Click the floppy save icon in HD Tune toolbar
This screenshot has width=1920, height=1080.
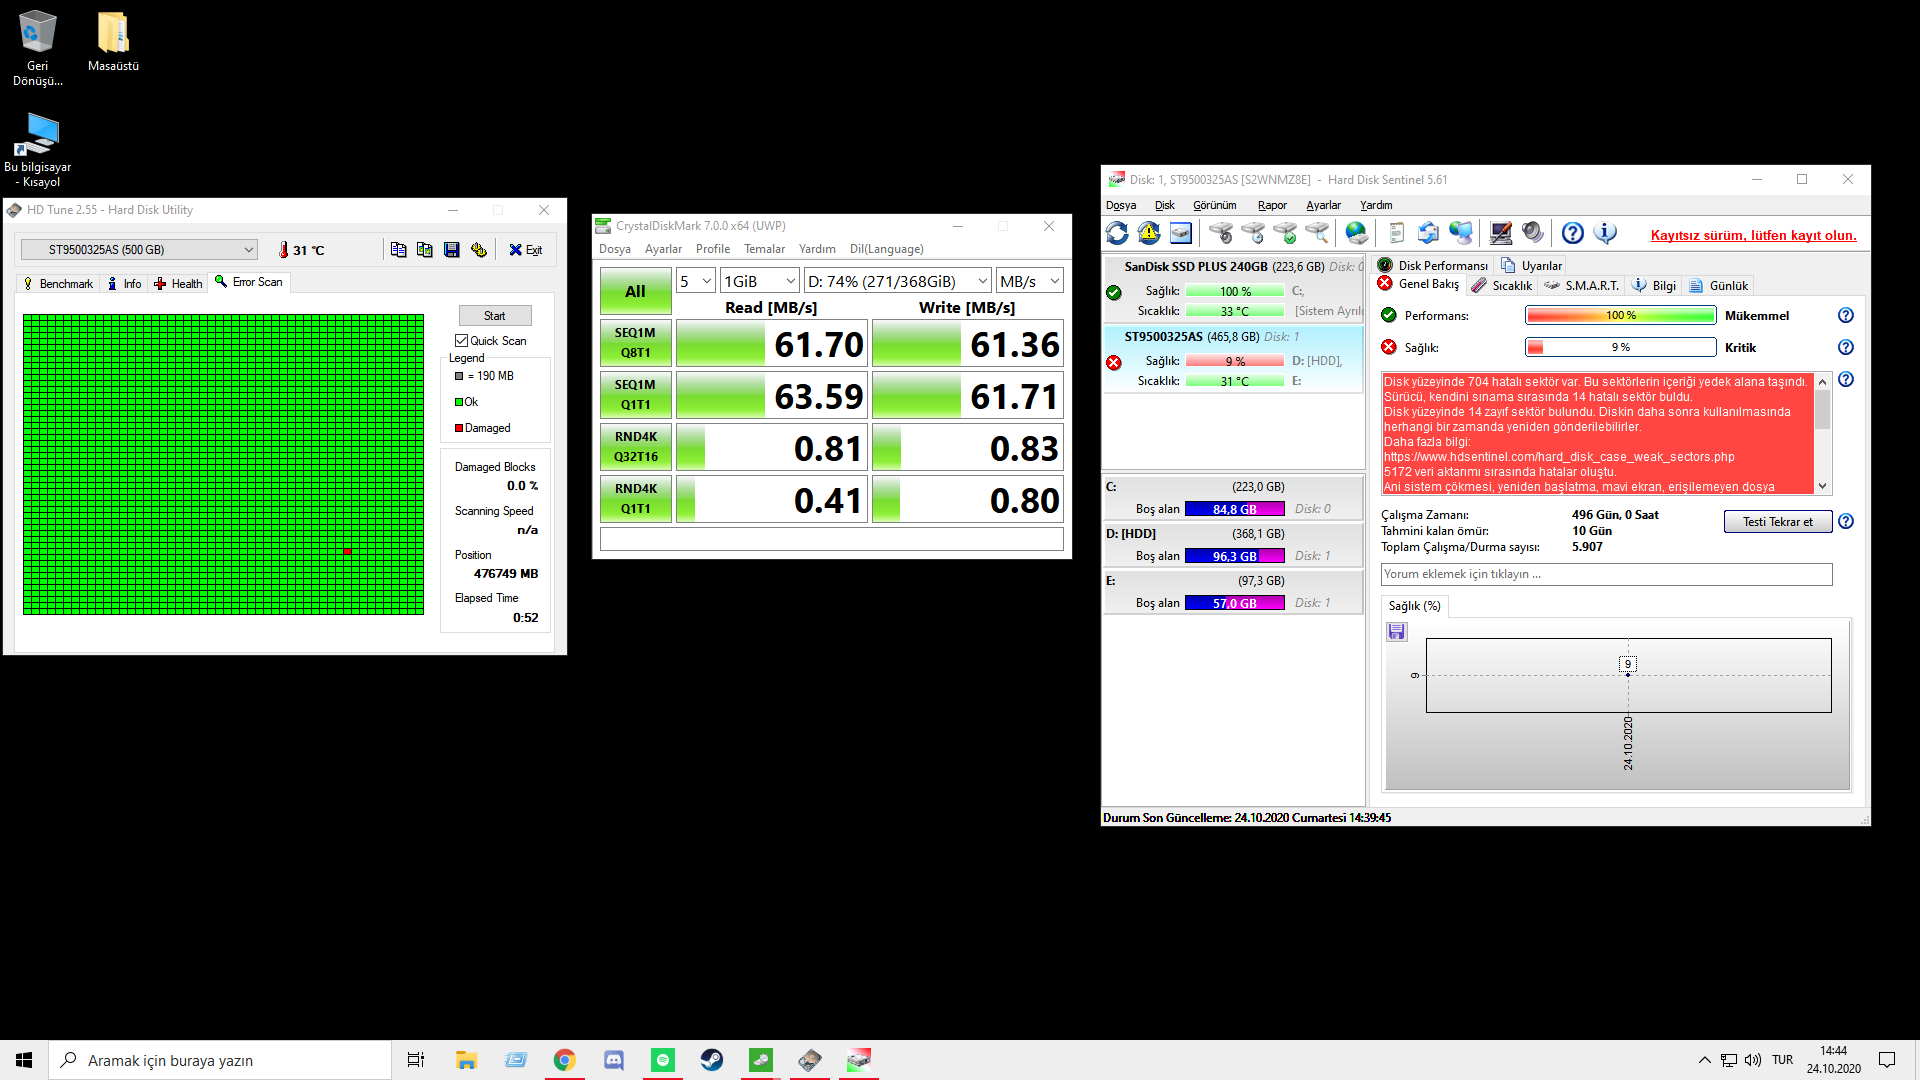pos(452,250)
